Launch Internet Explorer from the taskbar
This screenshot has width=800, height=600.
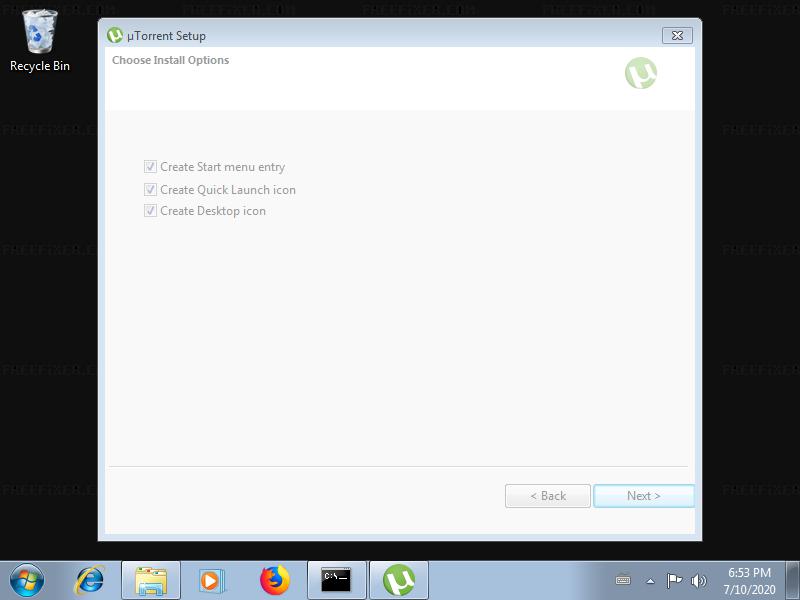click(x=89, y=580)
